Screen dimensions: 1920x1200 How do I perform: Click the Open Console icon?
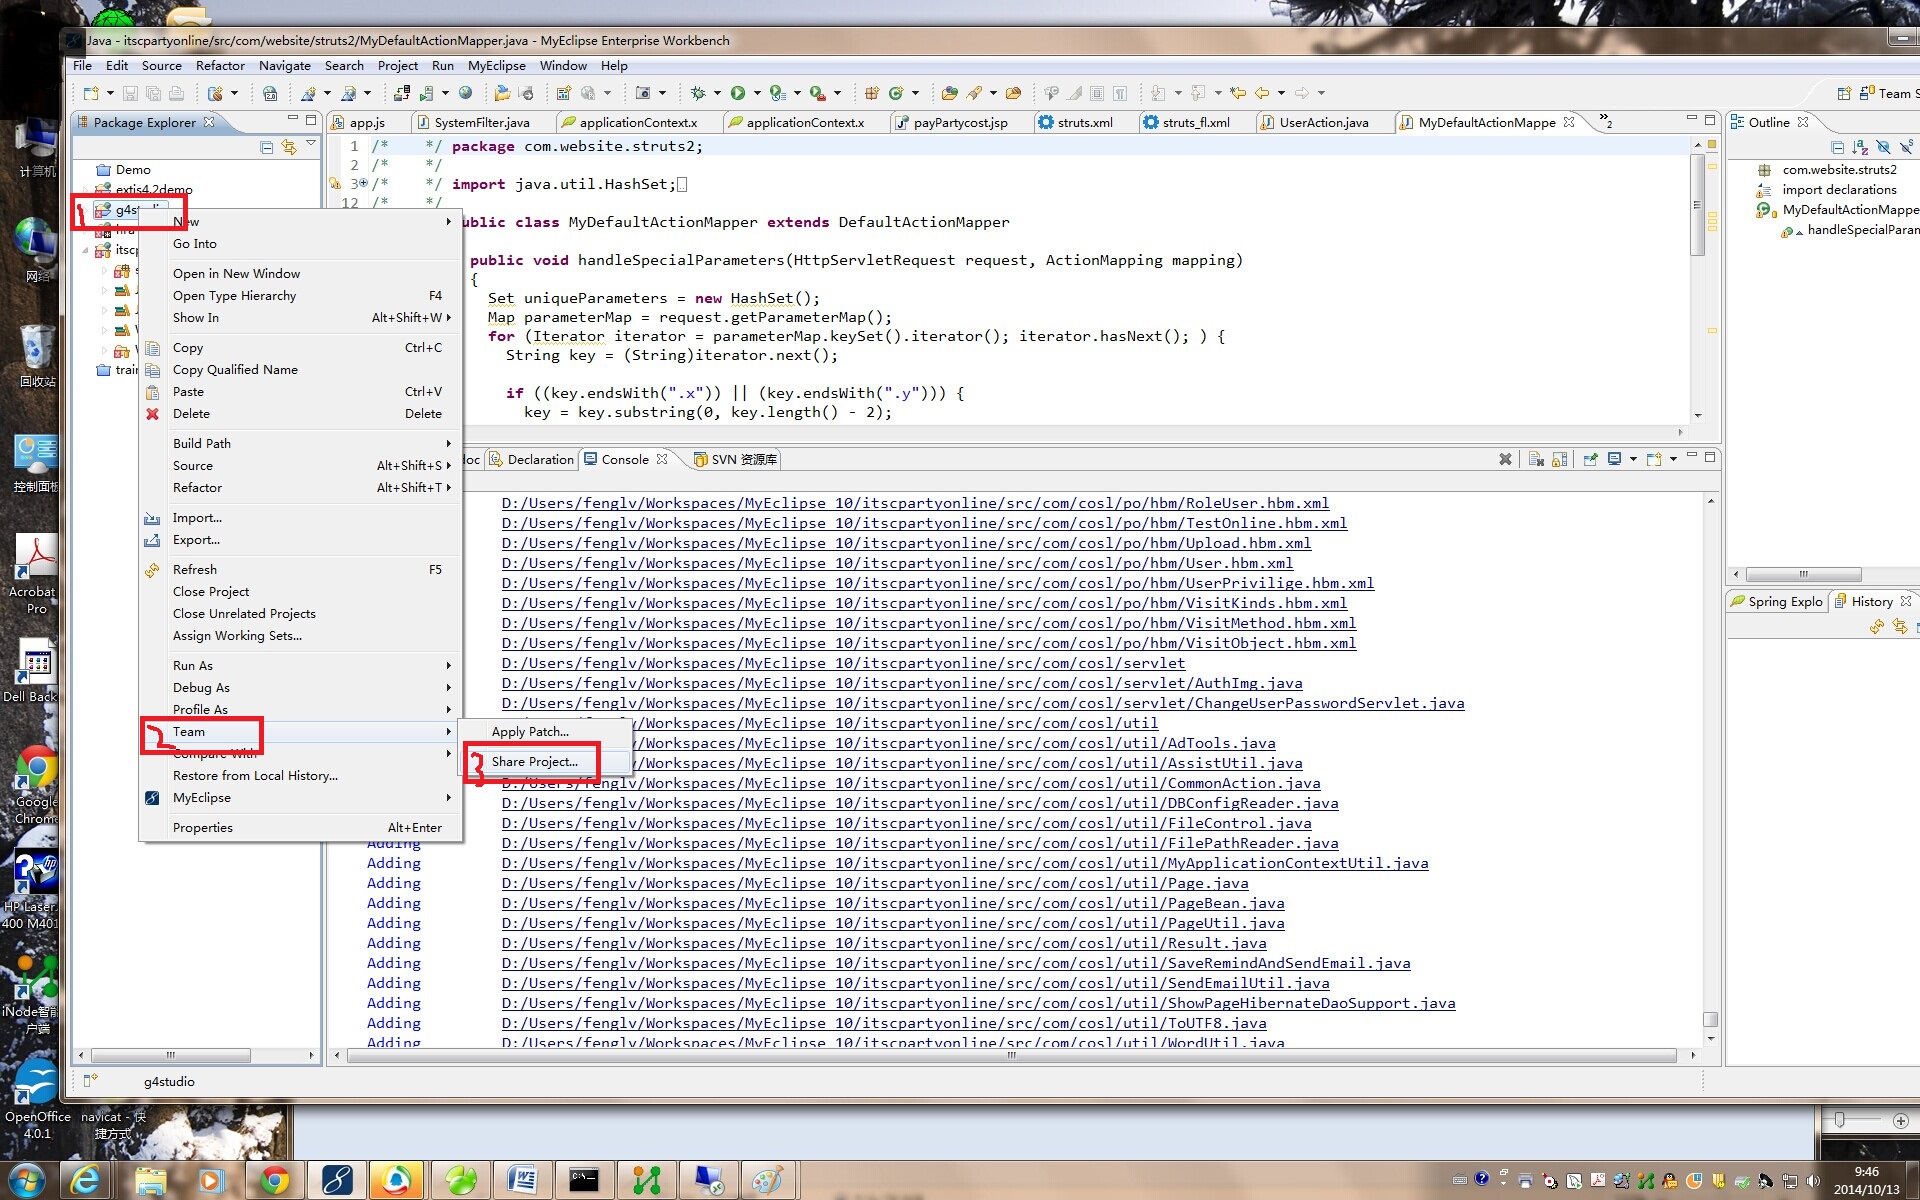pyautogui.click(x=1654, y=459)
